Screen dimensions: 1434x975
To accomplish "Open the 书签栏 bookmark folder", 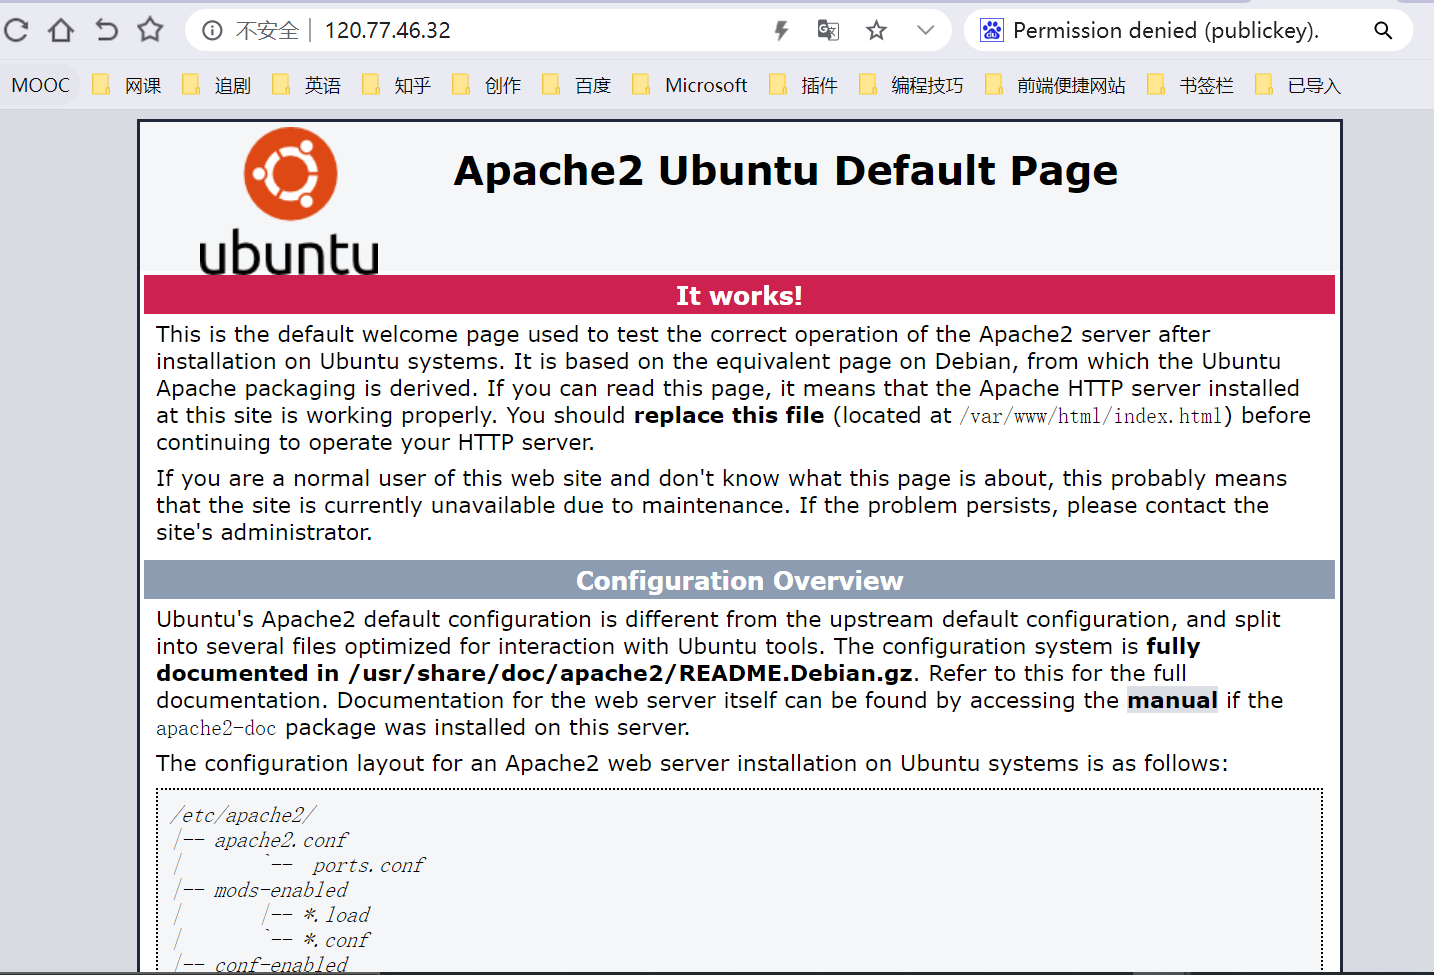I will pyautogui.click(x=1190, y=85).
